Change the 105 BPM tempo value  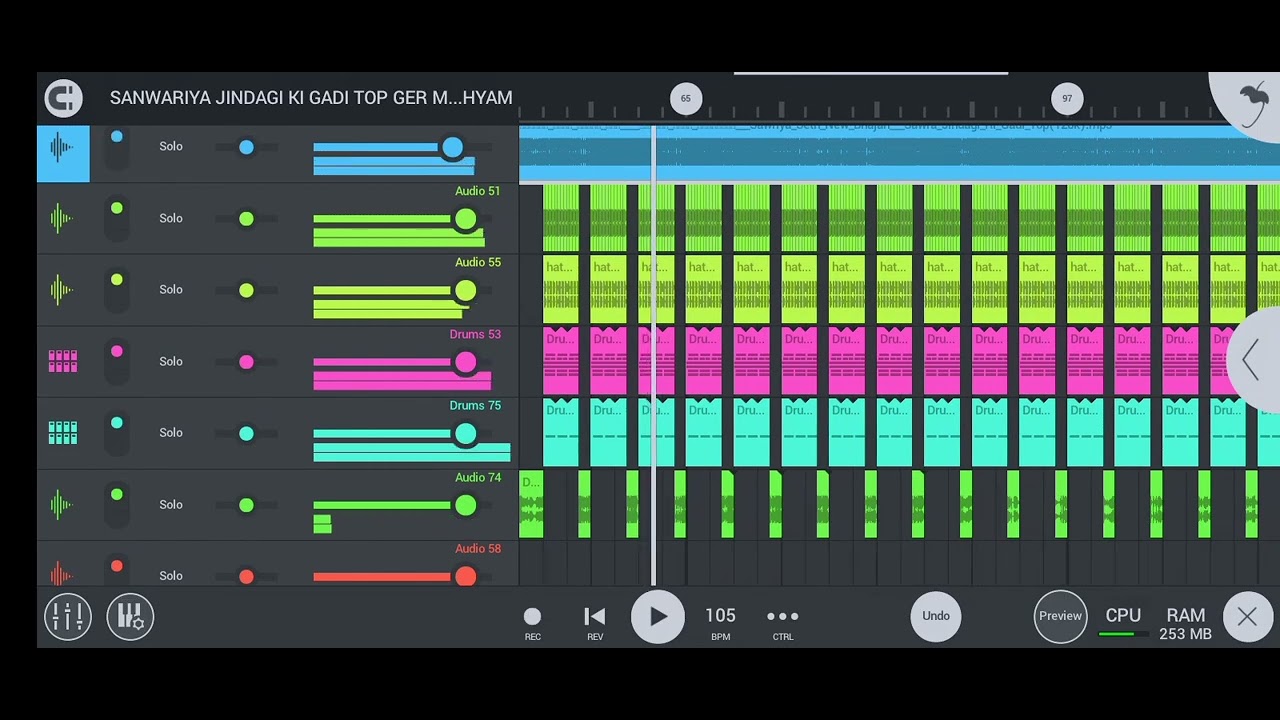click(720, 621)
